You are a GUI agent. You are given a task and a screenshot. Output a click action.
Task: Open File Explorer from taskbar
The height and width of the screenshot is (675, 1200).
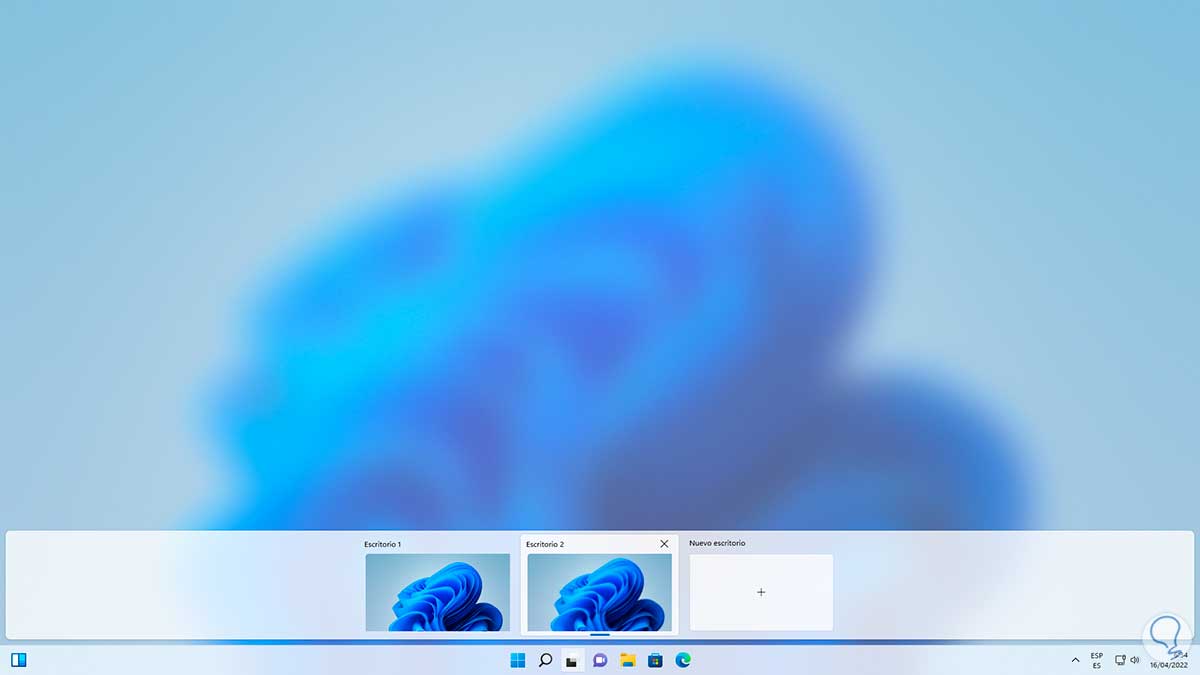(x=628, y=660)
